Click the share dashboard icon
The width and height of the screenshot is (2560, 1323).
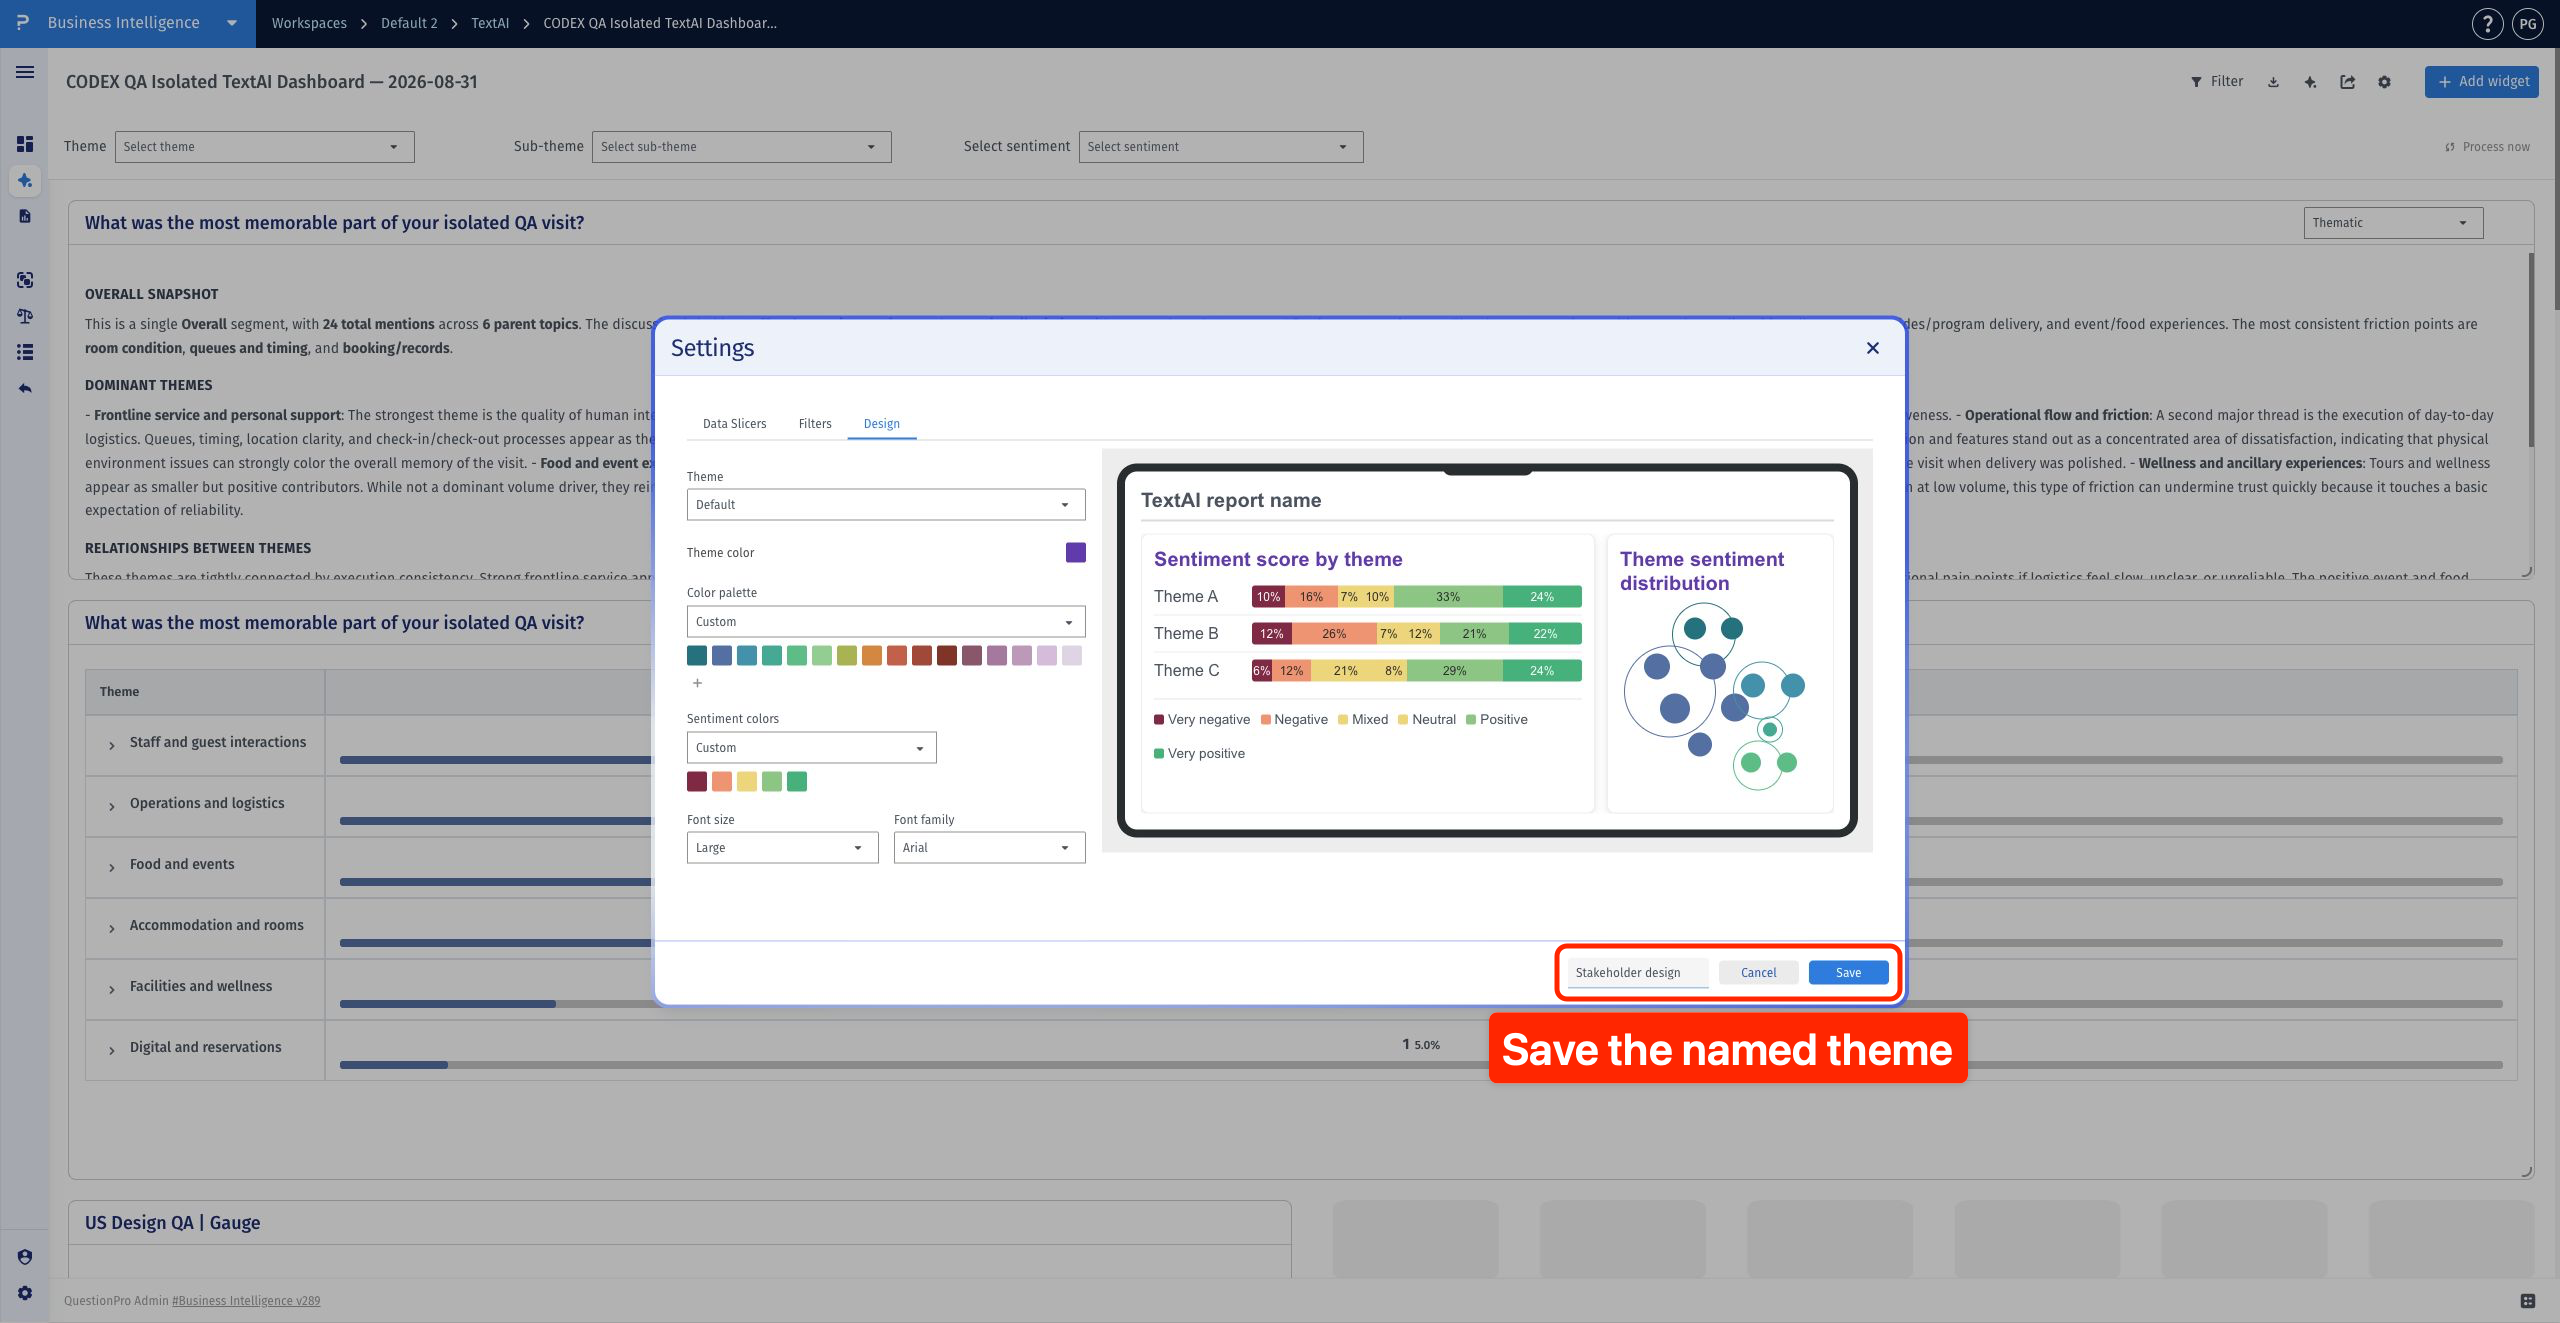(x=2347, y=82)
